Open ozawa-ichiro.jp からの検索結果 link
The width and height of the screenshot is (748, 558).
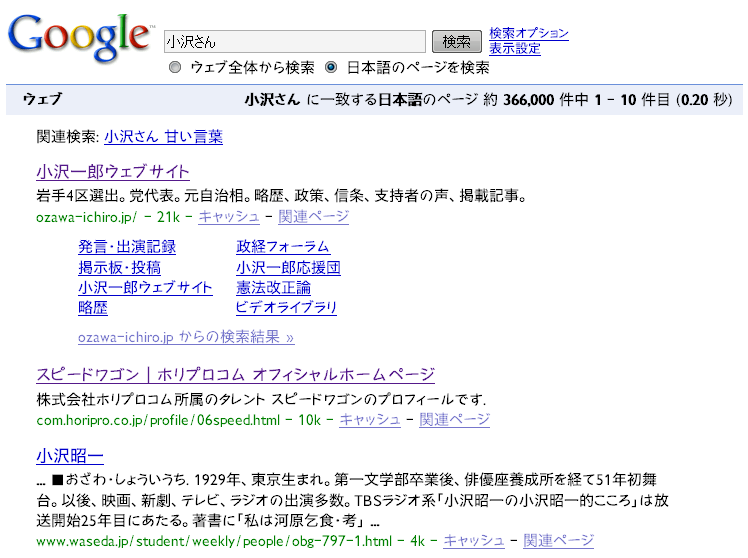pos(186,337)
